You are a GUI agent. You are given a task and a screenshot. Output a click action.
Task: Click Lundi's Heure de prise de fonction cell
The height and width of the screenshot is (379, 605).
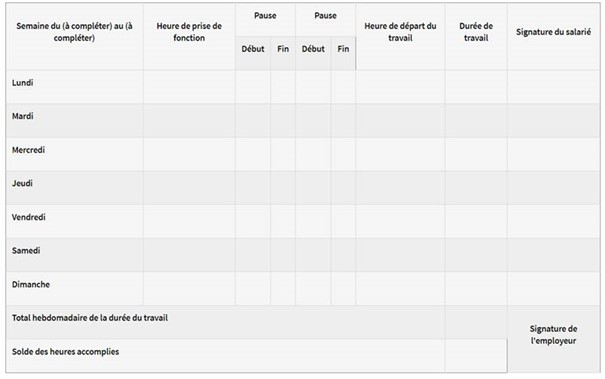tap(189, 87)
